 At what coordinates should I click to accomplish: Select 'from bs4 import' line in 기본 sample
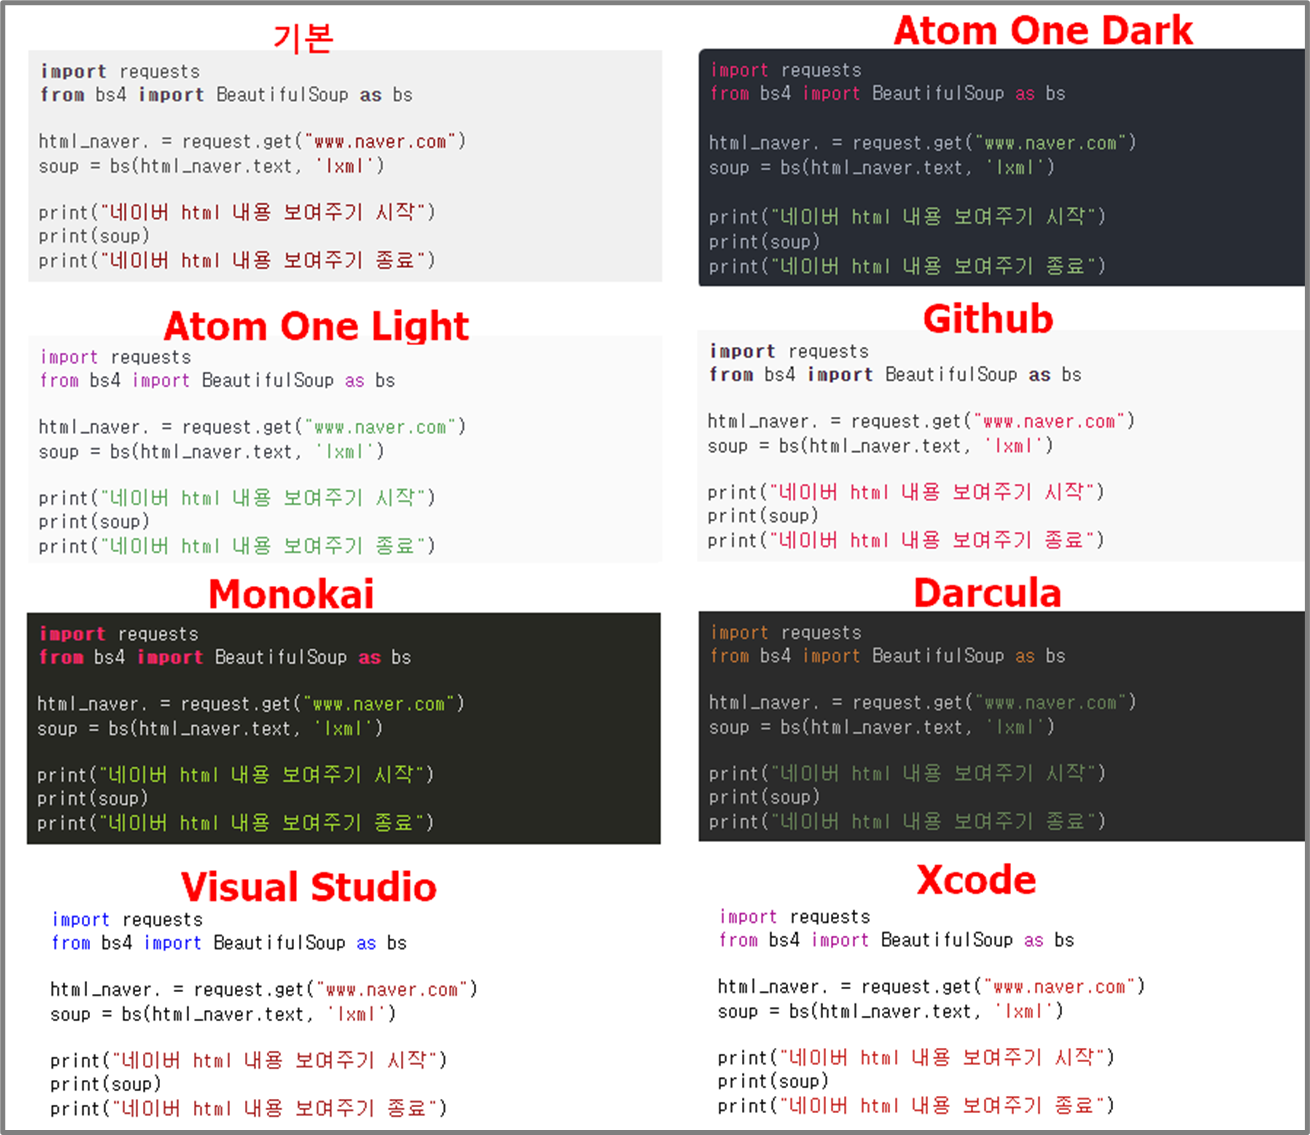(x=226, y=95)
